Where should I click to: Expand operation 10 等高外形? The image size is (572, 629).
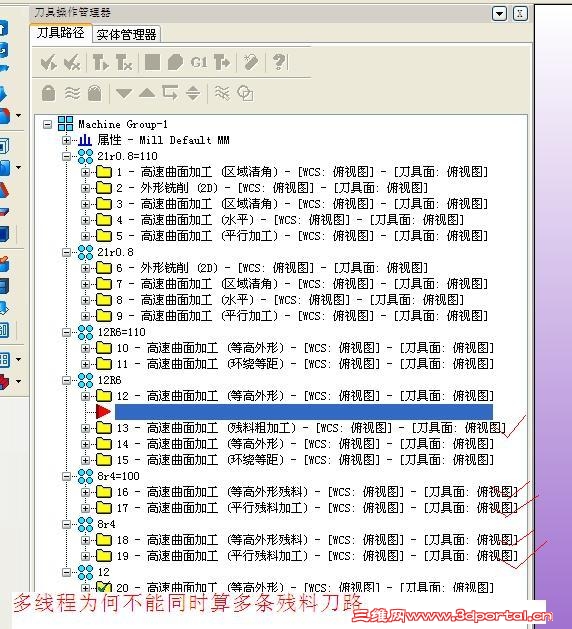tap(85, 348)
